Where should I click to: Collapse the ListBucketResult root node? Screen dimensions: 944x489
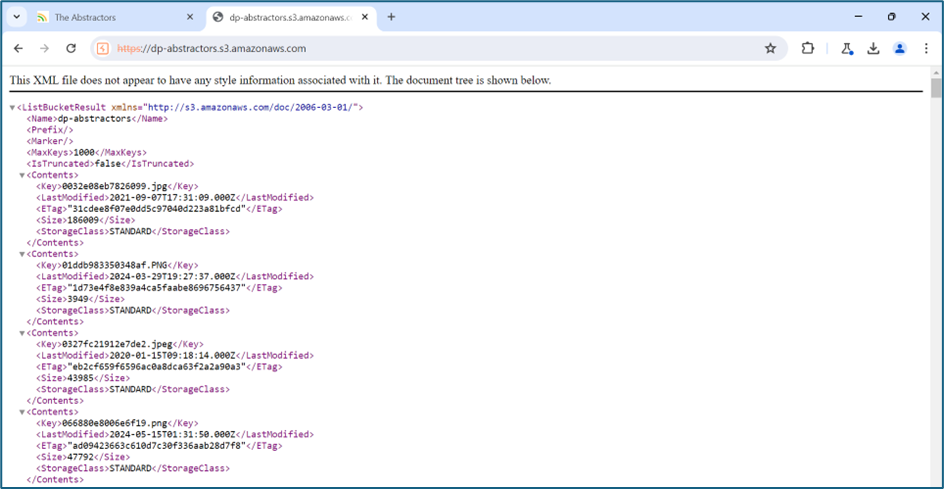[x=12, y=108]
